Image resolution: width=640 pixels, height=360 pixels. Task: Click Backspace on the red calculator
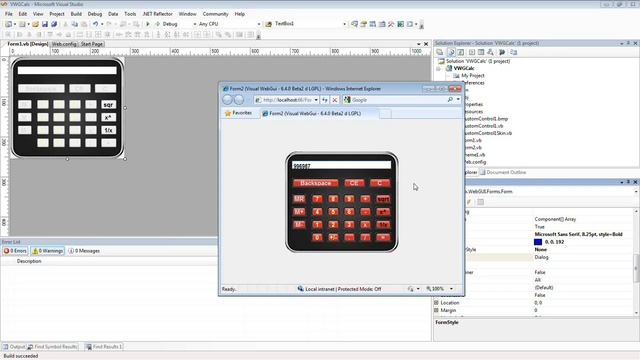316,183
